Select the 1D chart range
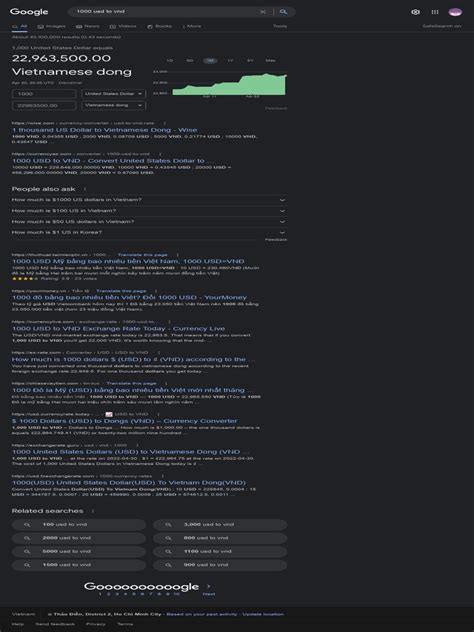The image size is (474, 632). pyautogui.click(x=170, y=60)
